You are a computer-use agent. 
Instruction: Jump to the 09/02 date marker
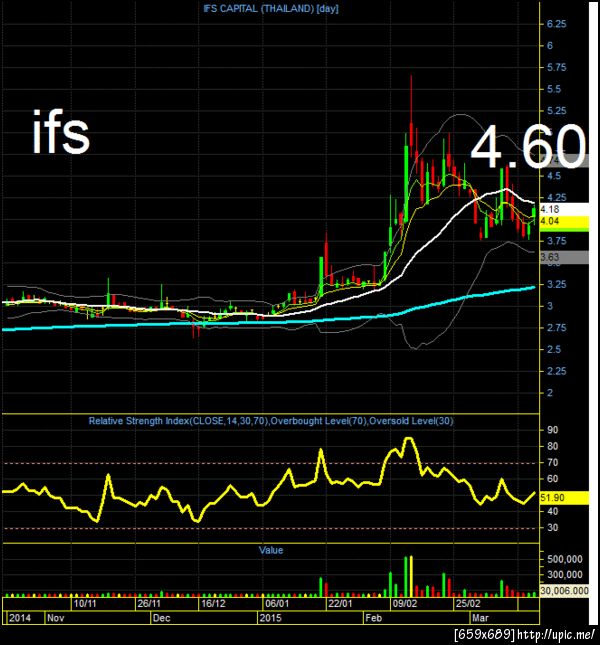[x=405, y=604]
